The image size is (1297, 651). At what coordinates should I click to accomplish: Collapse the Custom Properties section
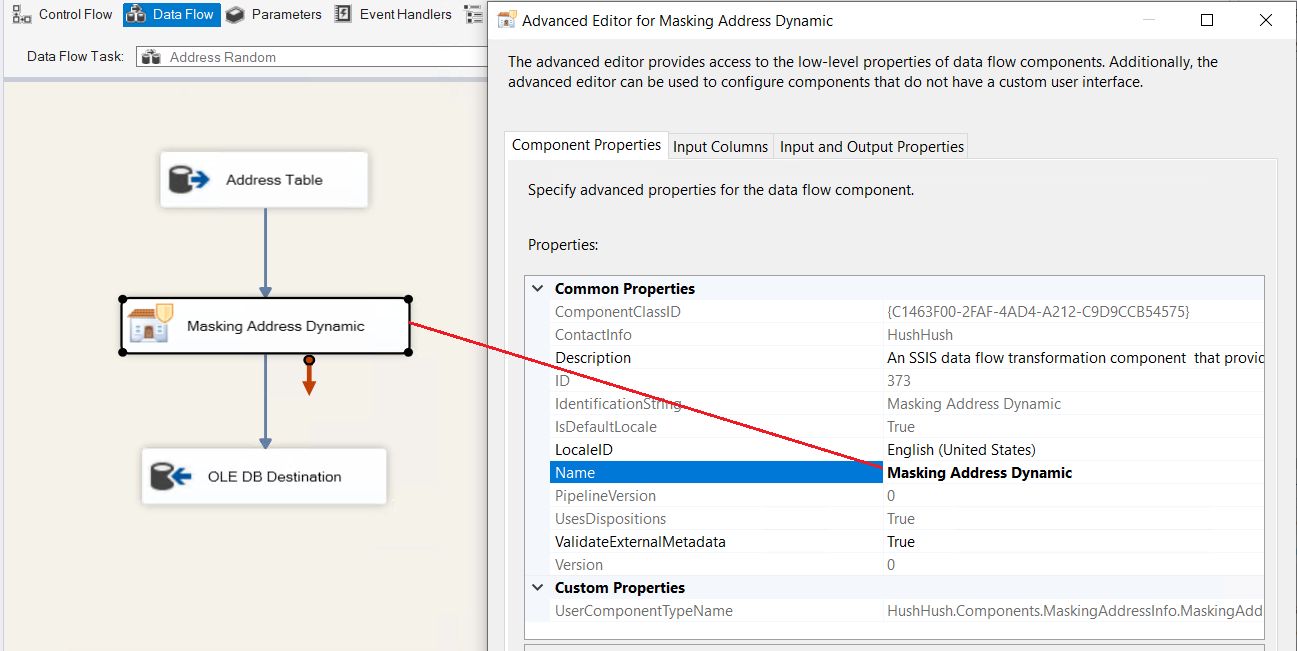[538, 588]
